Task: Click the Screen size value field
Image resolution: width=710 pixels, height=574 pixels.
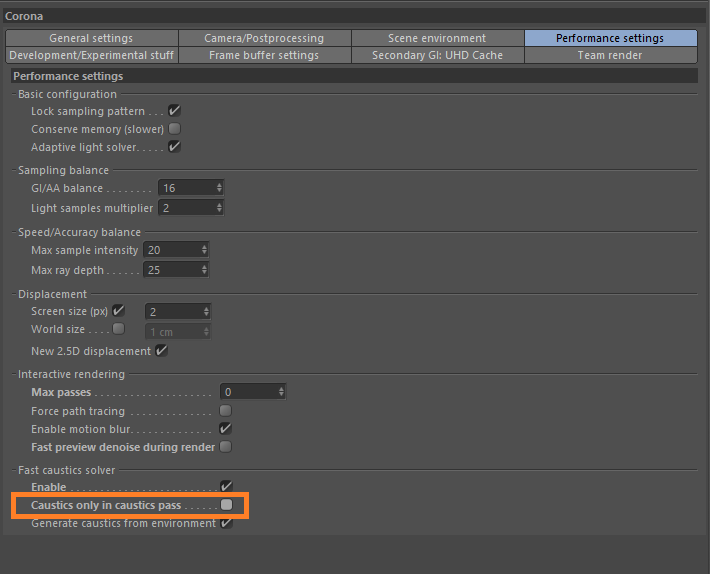Action: point(178,311)
